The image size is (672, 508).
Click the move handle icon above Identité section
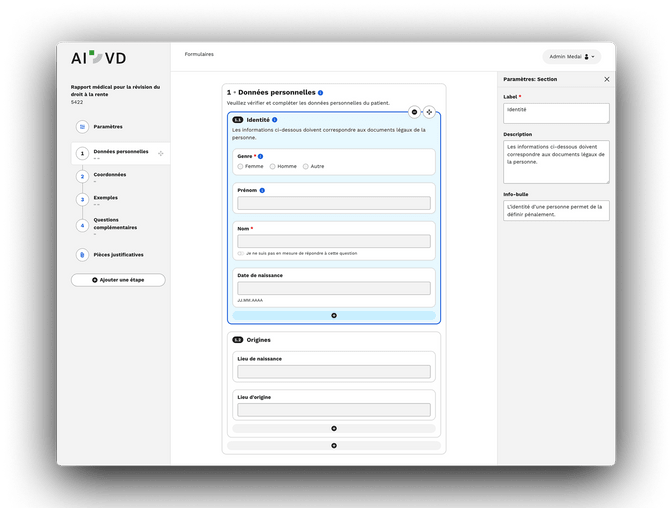click(429, 111)
